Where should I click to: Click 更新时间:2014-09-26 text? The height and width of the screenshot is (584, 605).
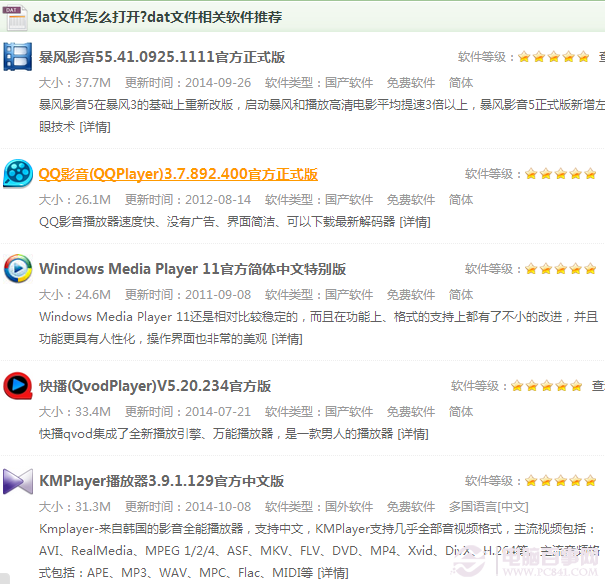tap(188, 83)
